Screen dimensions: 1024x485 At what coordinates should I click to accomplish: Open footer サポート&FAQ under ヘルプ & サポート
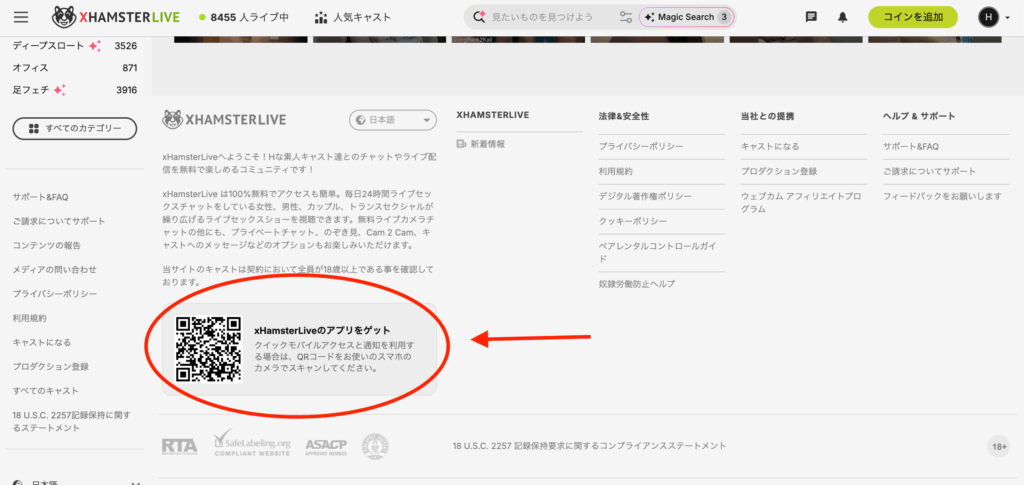pos(910,147)
